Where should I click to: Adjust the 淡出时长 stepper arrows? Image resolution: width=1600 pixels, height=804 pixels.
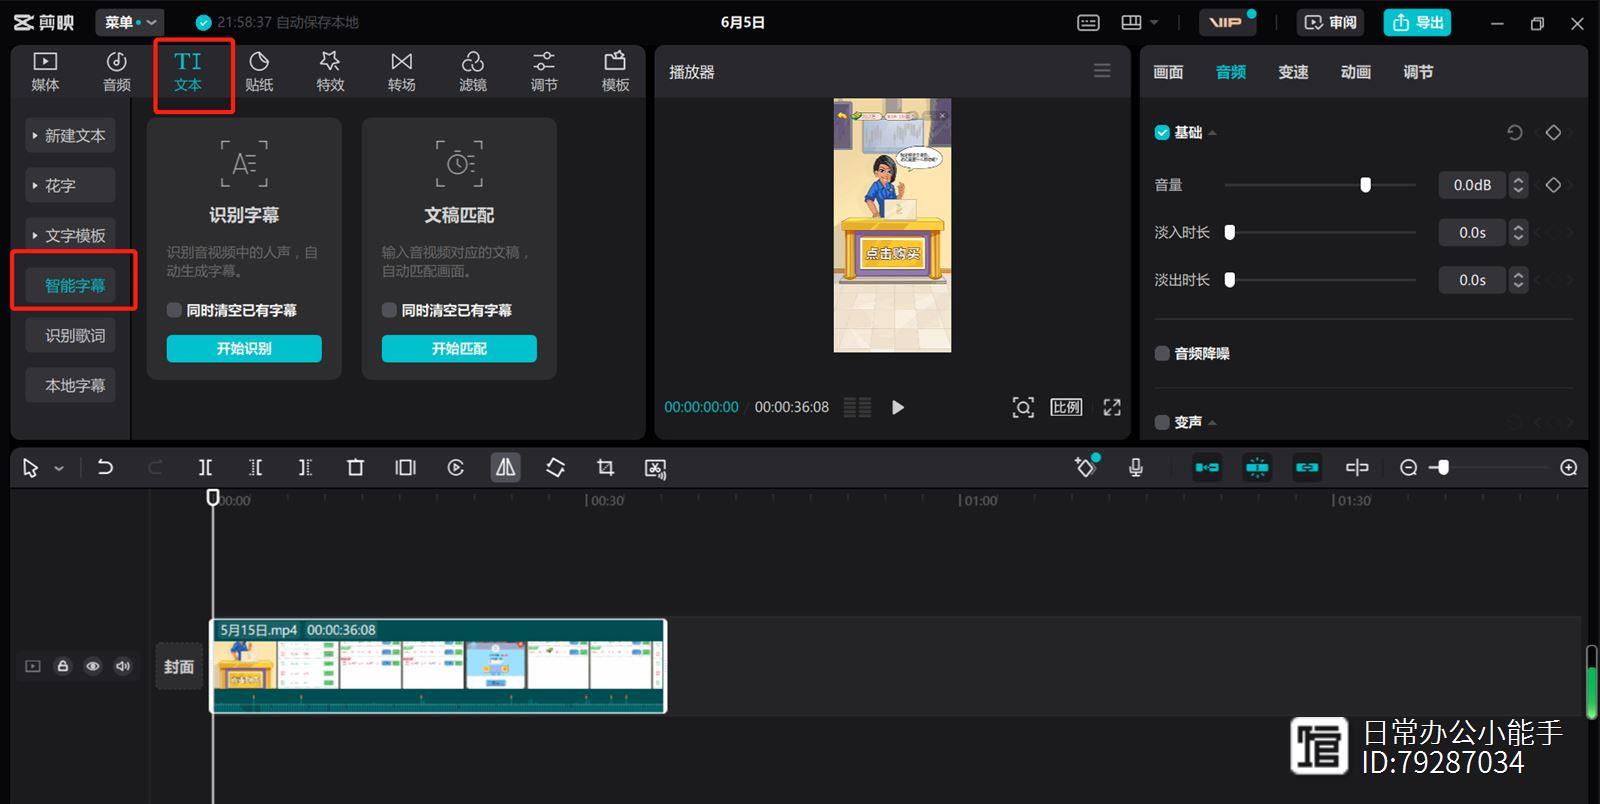pos(1518,280)
